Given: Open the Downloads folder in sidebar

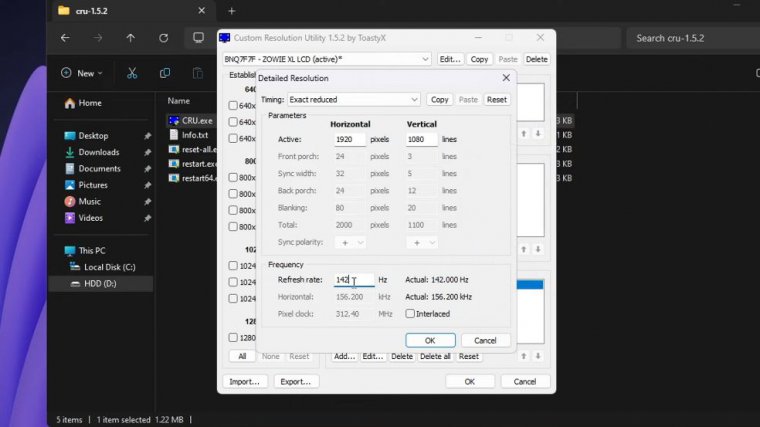Looking at the screenshot, I should click(98, 152).
